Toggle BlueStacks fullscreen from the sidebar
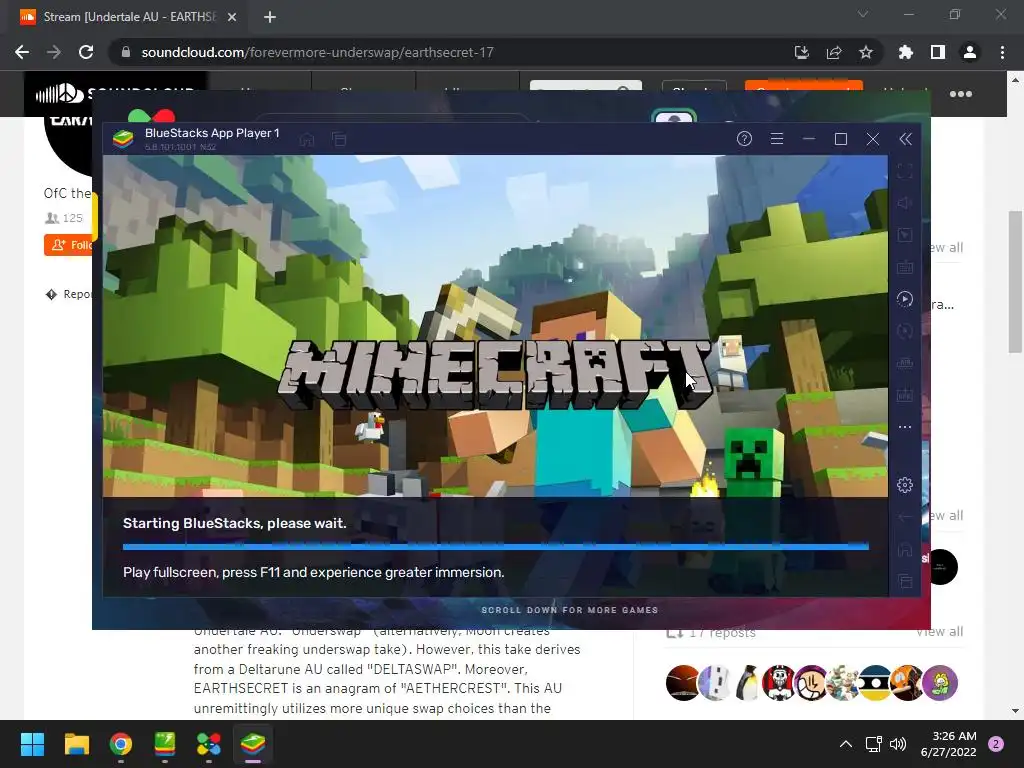The width and height of the screenshot is (1024, 768). (904, 171)
